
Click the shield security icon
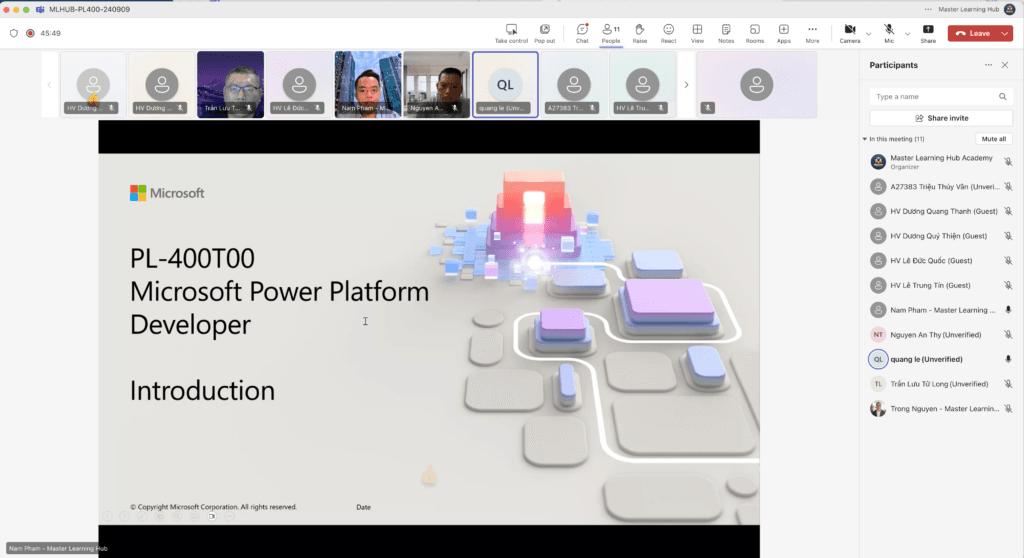coord(14,33)
